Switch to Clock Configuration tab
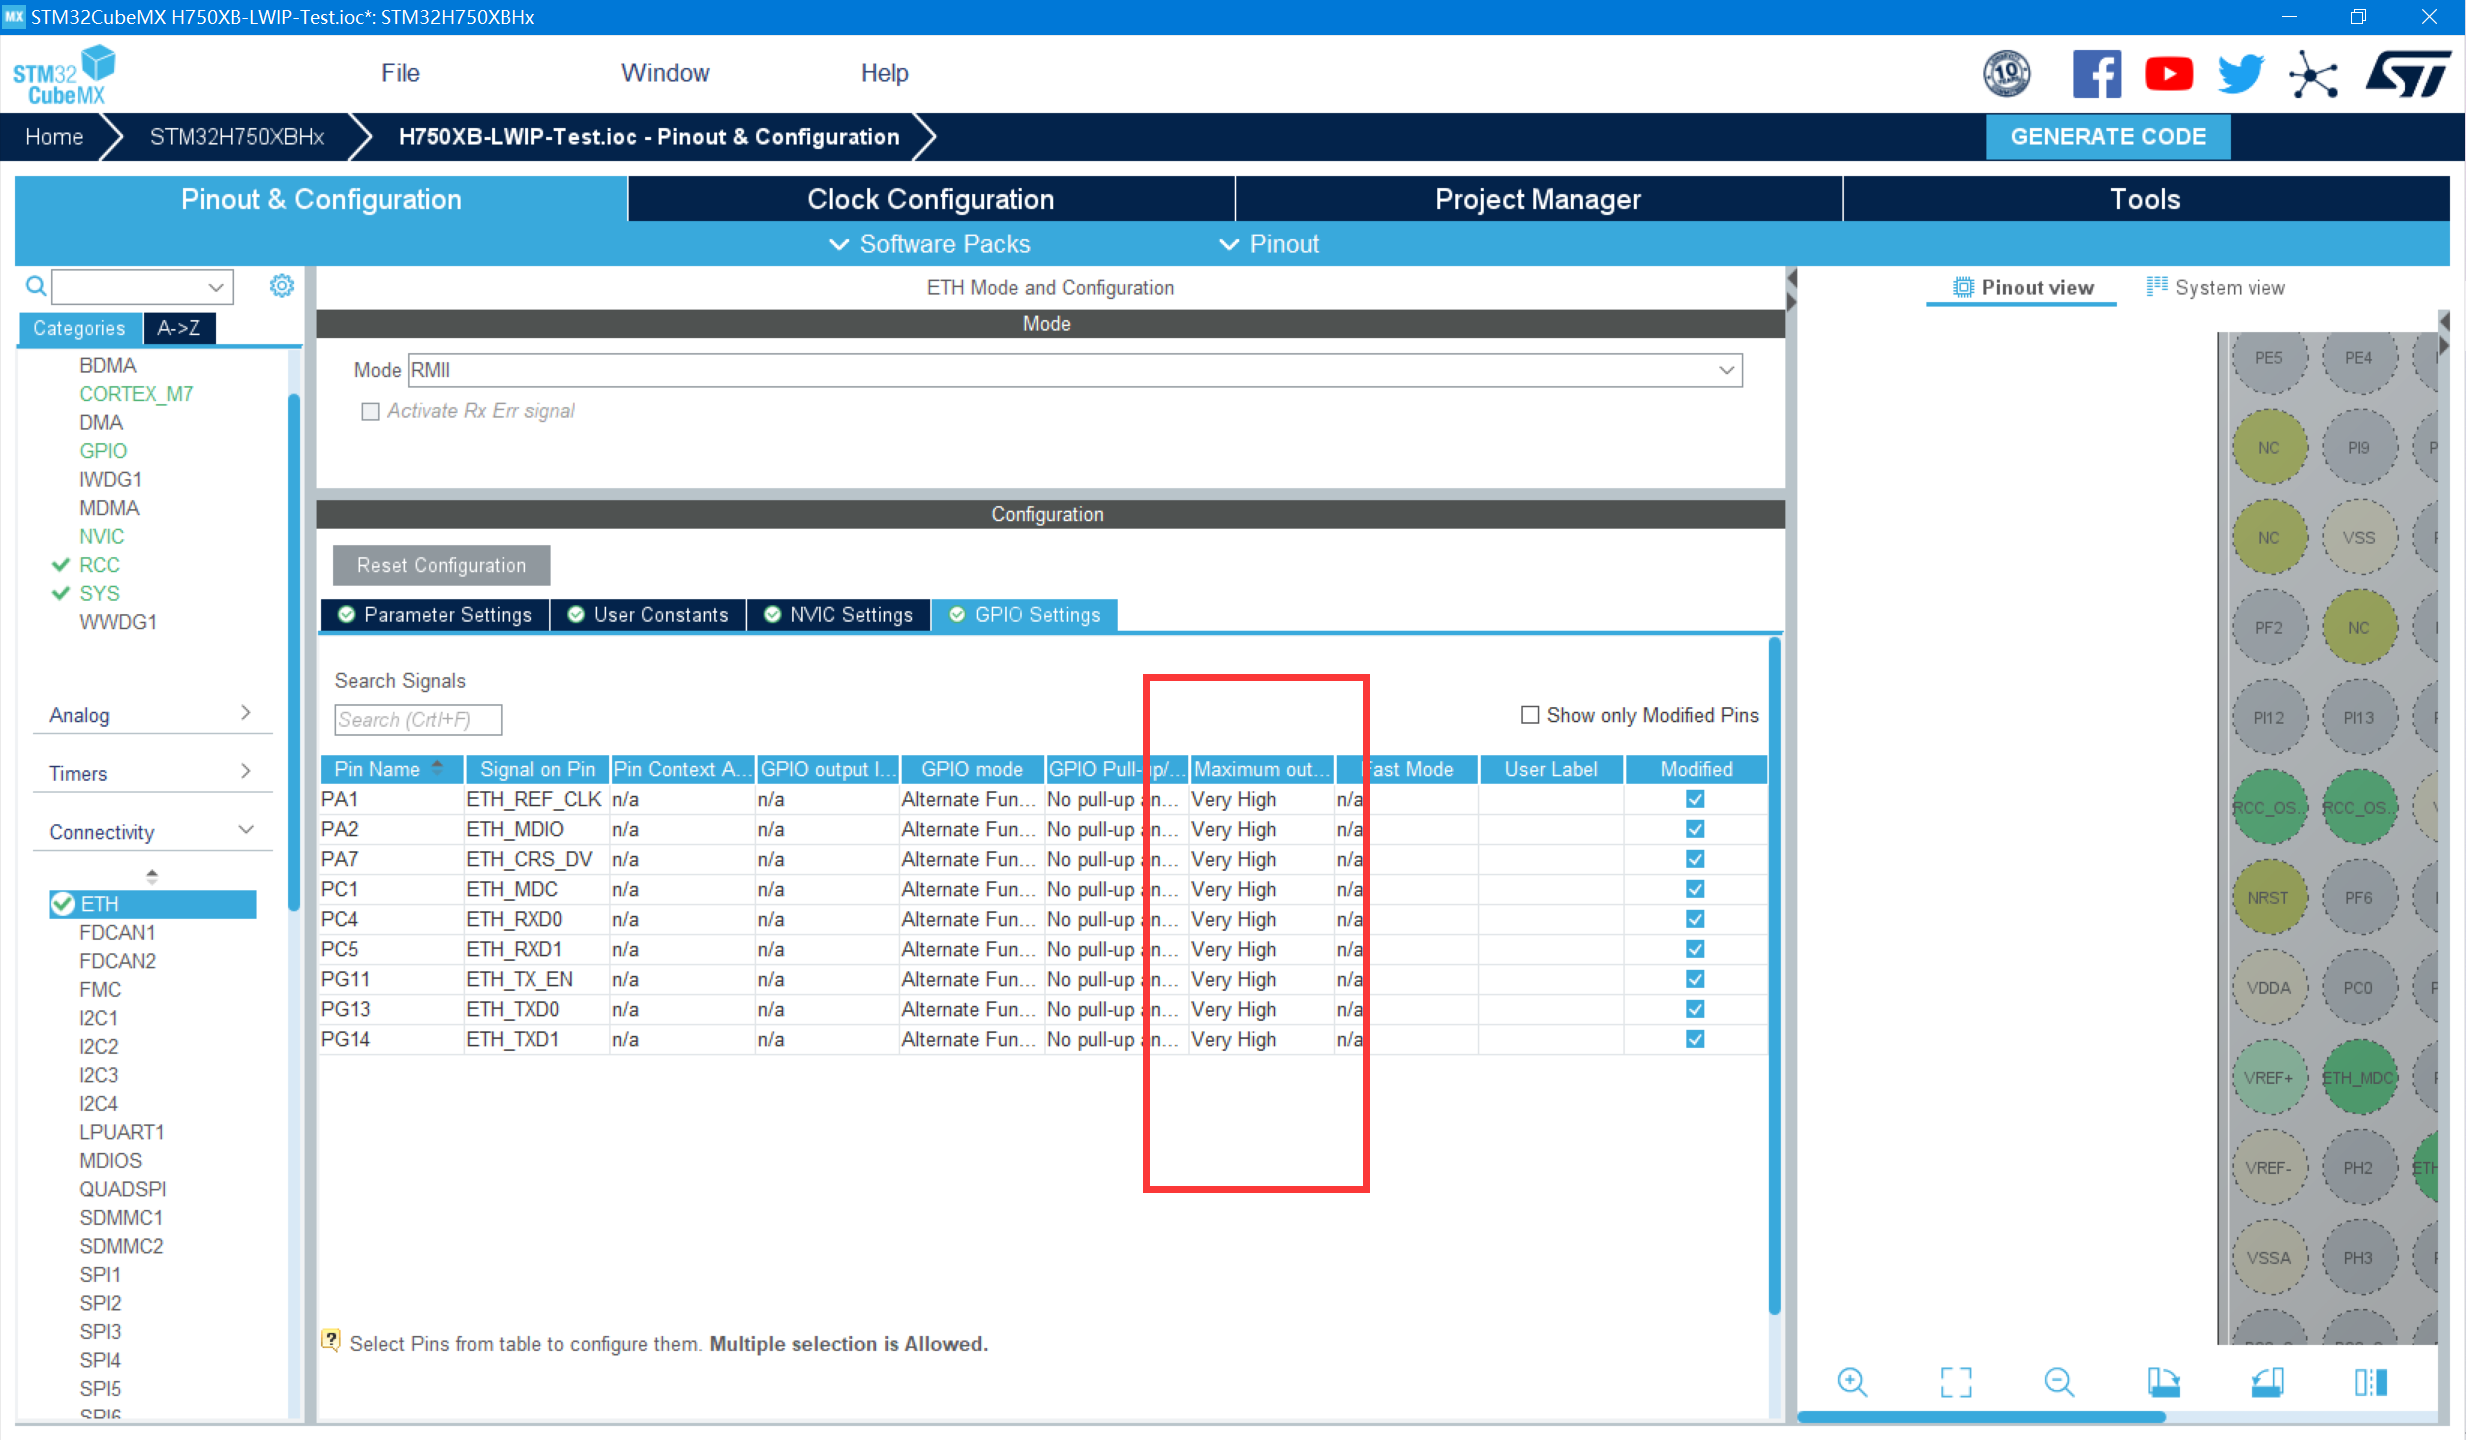 tap(930, 199)
